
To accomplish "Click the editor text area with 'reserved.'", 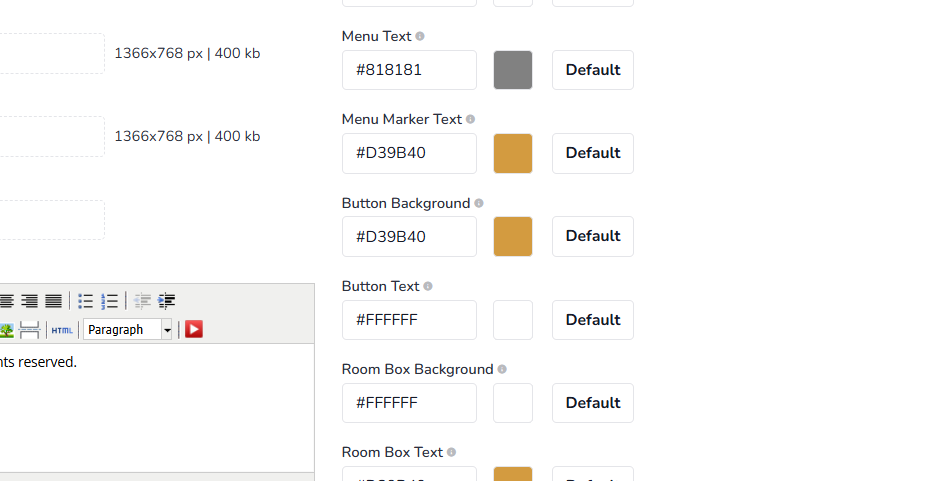I will (157, 408).
